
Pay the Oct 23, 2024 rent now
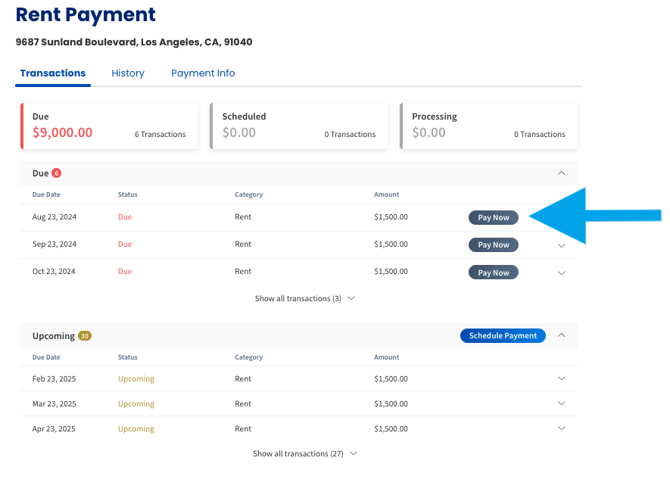pyautogui.click(x=494, y=272)
